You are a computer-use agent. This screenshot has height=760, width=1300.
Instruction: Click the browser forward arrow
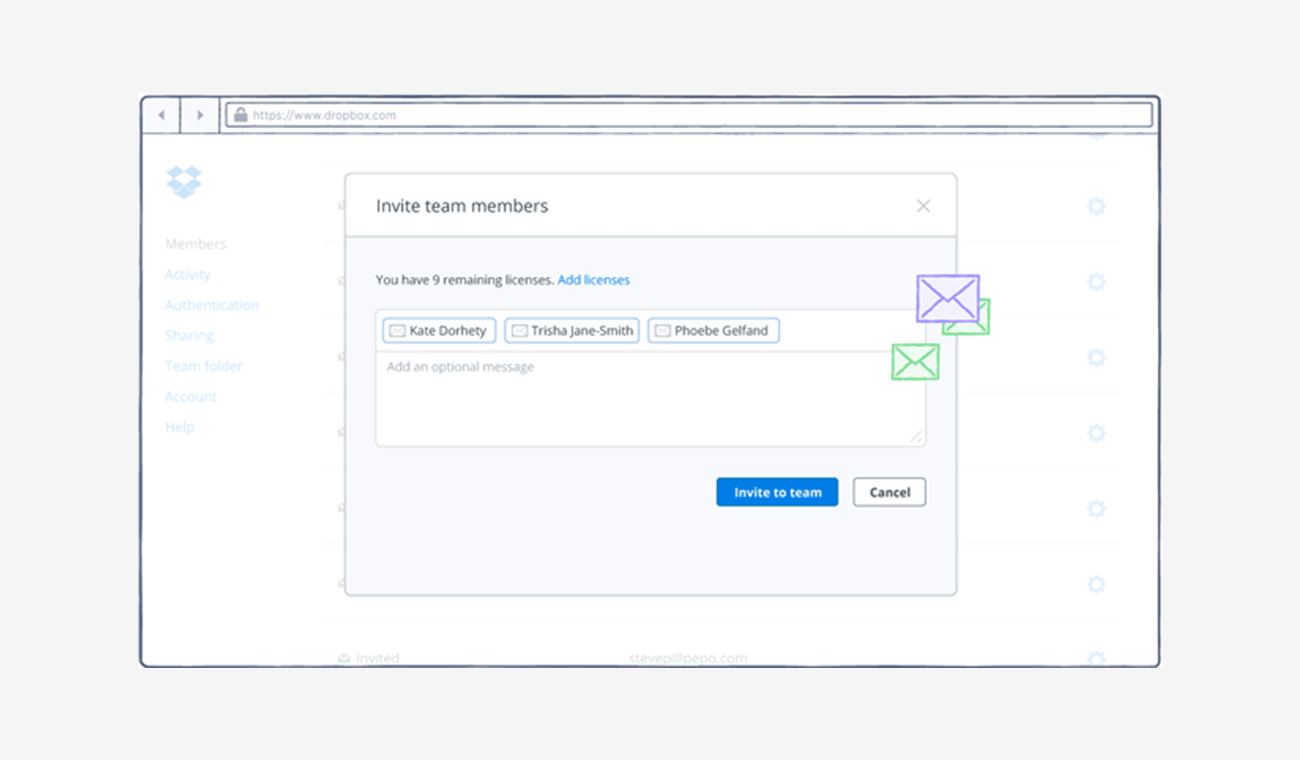[x=200, y=115]
